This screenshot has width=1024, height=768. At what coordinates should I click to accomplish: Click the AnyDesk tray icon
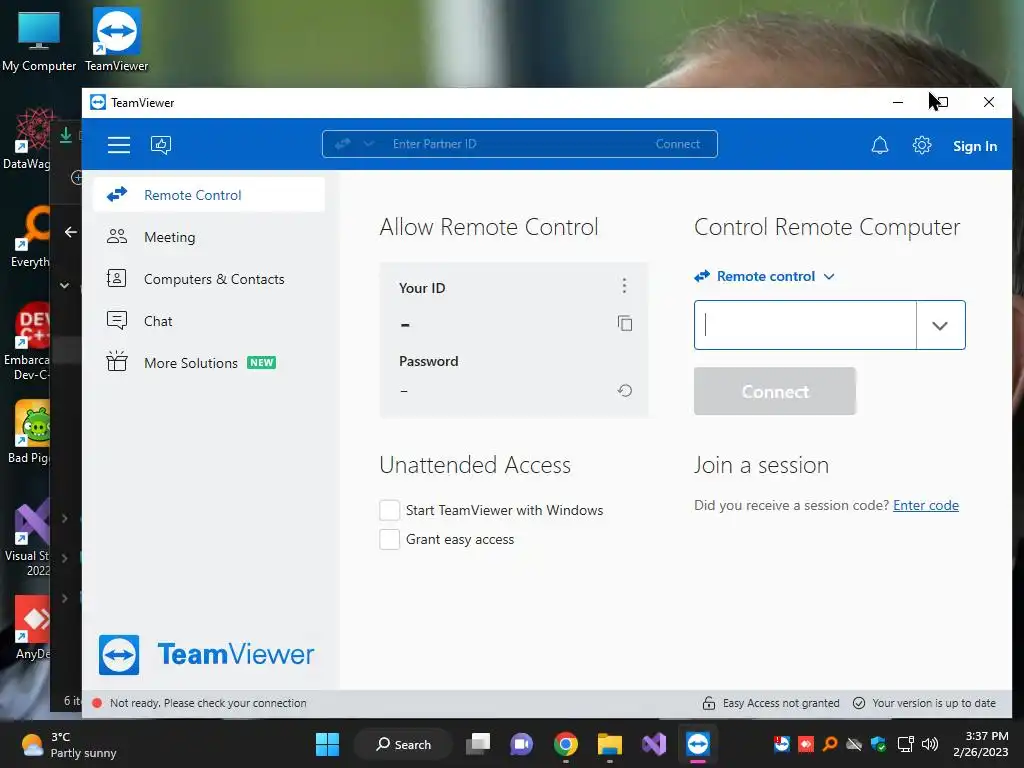[807, 744]
